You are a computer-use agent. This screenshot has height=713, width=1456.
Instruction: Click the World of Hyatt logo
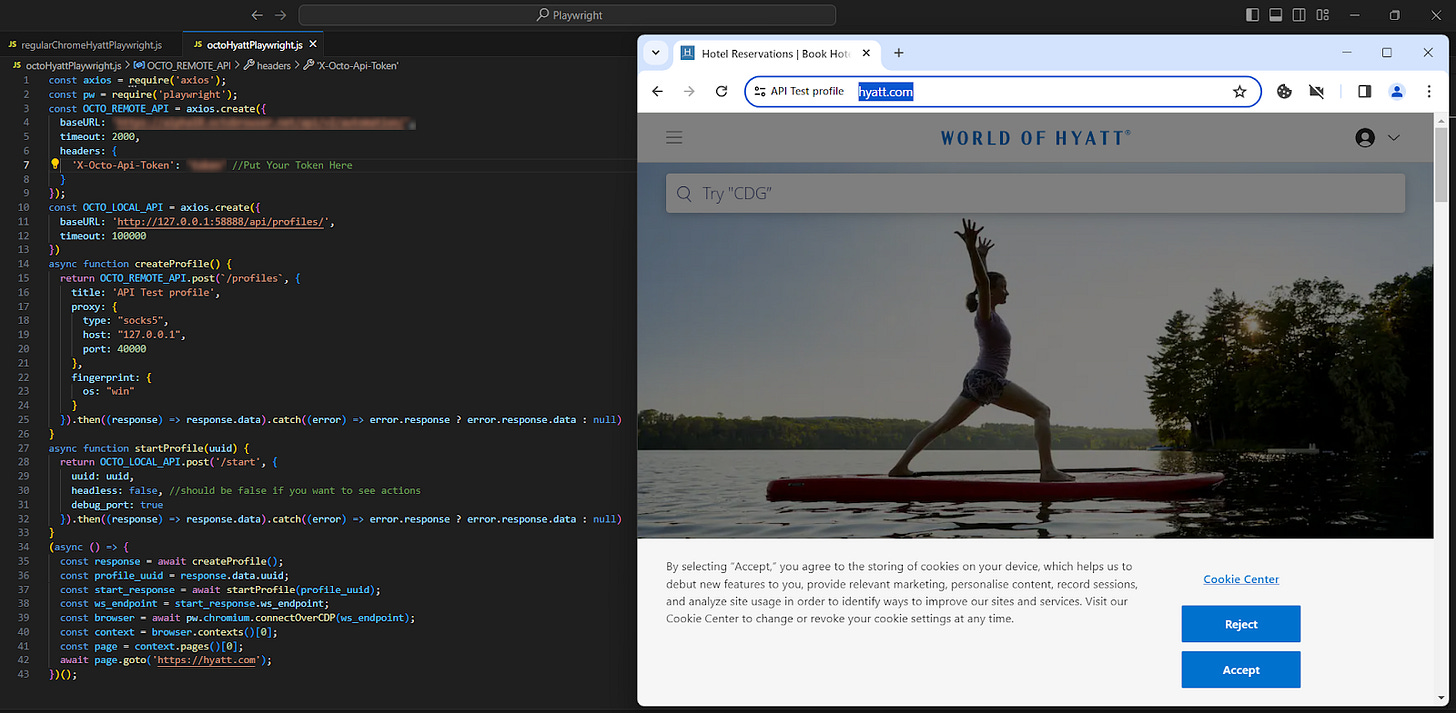(x=1036, y=138)
